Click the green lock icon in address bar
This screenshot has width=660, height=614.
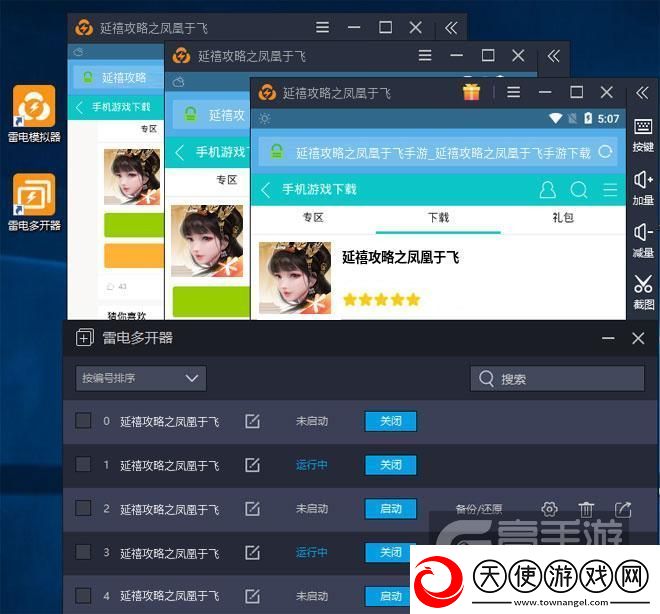[277, 152]
